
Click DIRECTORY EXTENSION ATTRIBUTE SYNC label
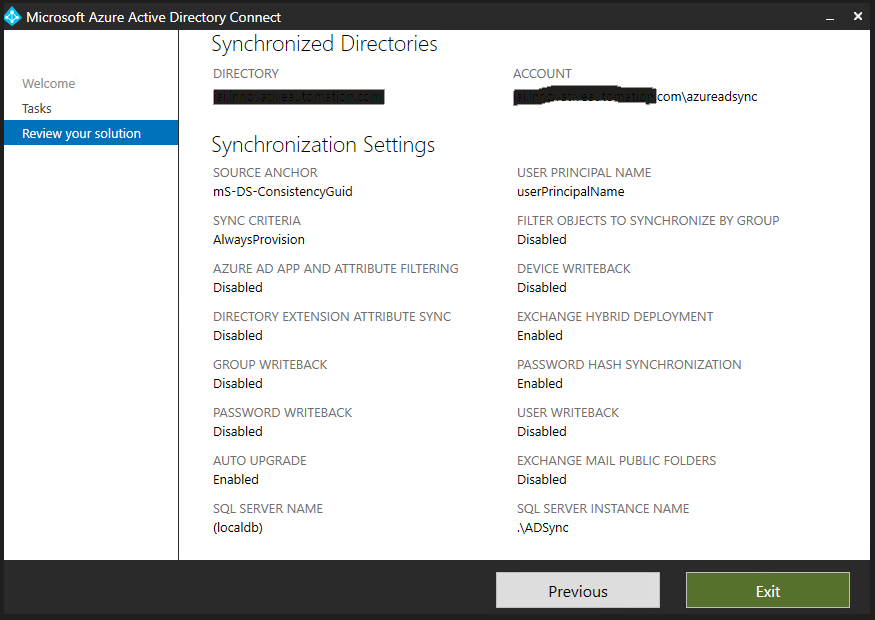332,316
